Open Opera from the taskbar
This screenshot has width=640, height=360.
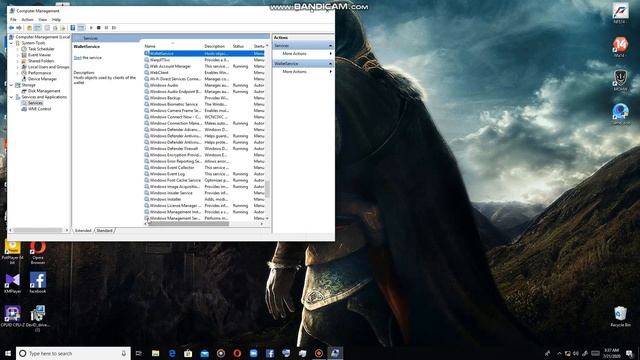tap(237, 353)
